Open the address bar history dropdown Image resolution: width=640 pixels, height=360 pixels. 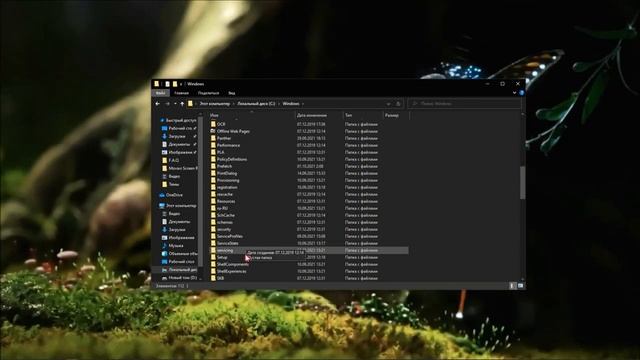click(388, 104)
